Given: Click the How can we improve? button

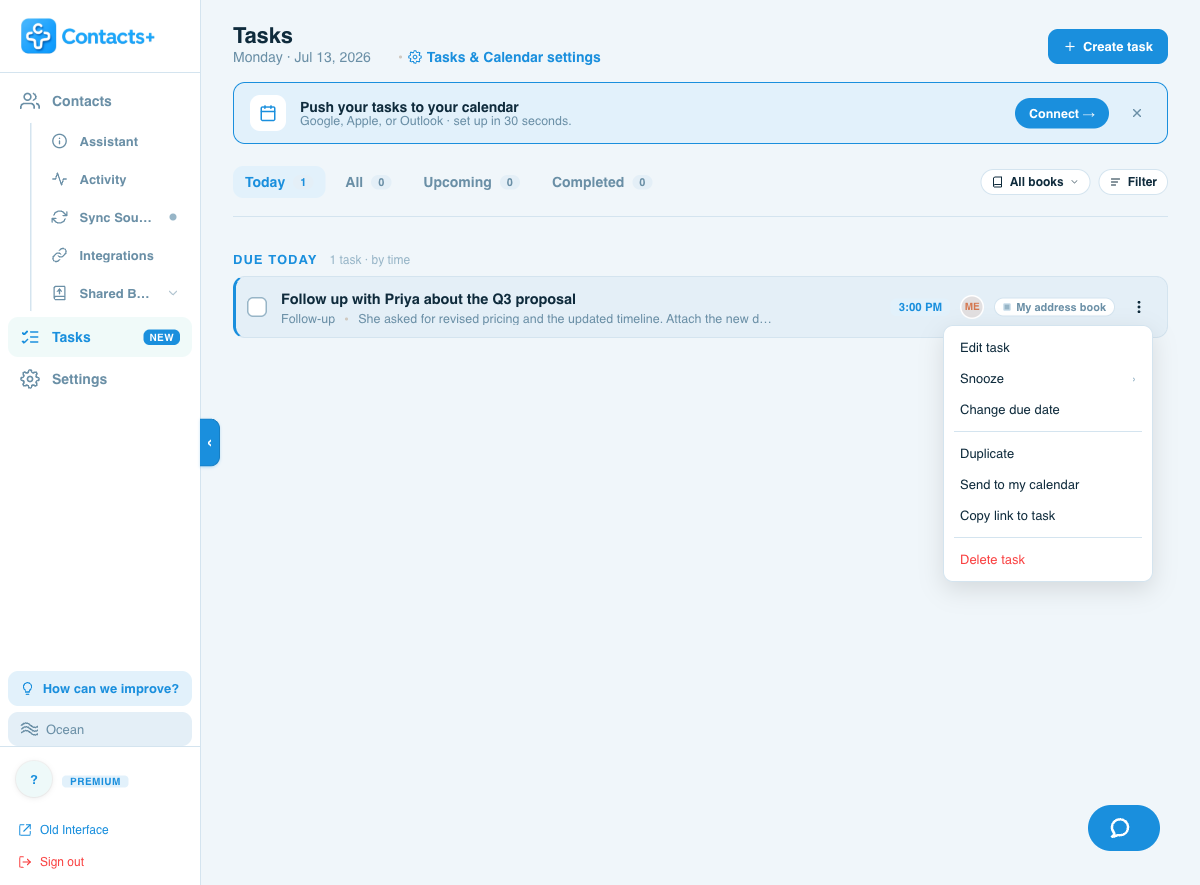Looking at the screenshot, I should point(100,688).
